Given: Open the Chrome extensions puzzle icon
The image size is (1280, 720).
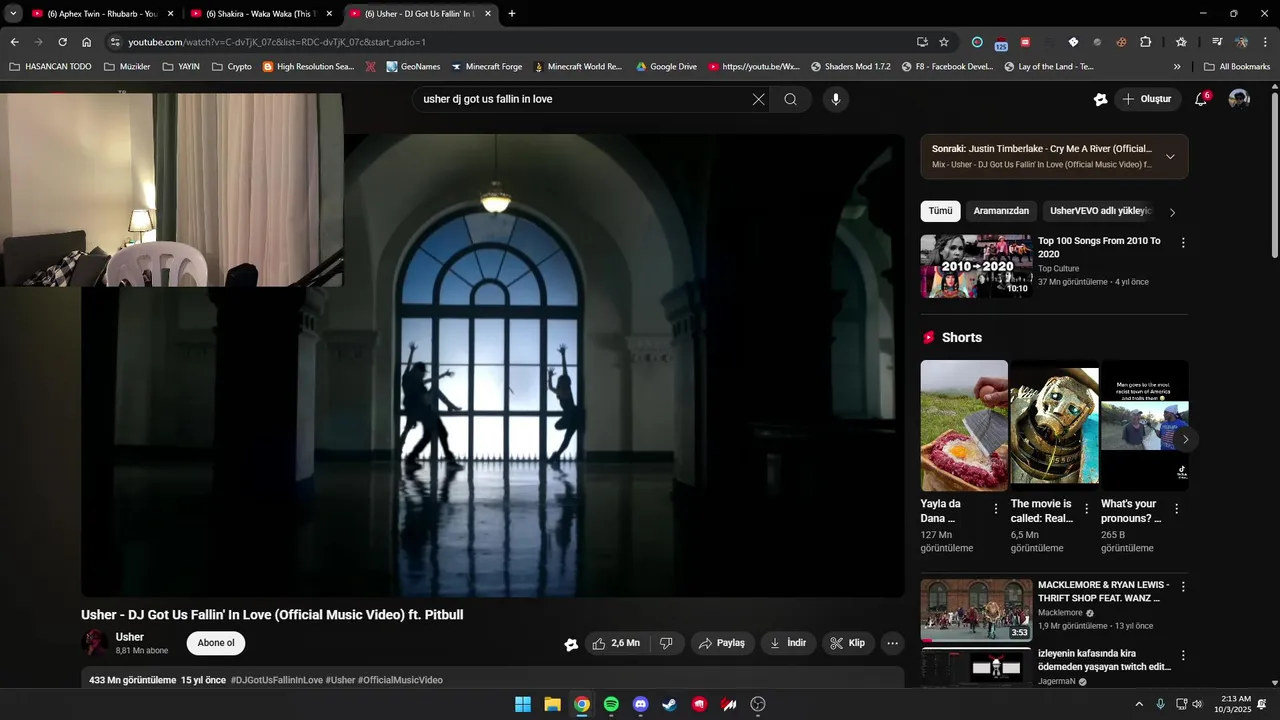Looking at the screenshot, I should [1145, 42].
